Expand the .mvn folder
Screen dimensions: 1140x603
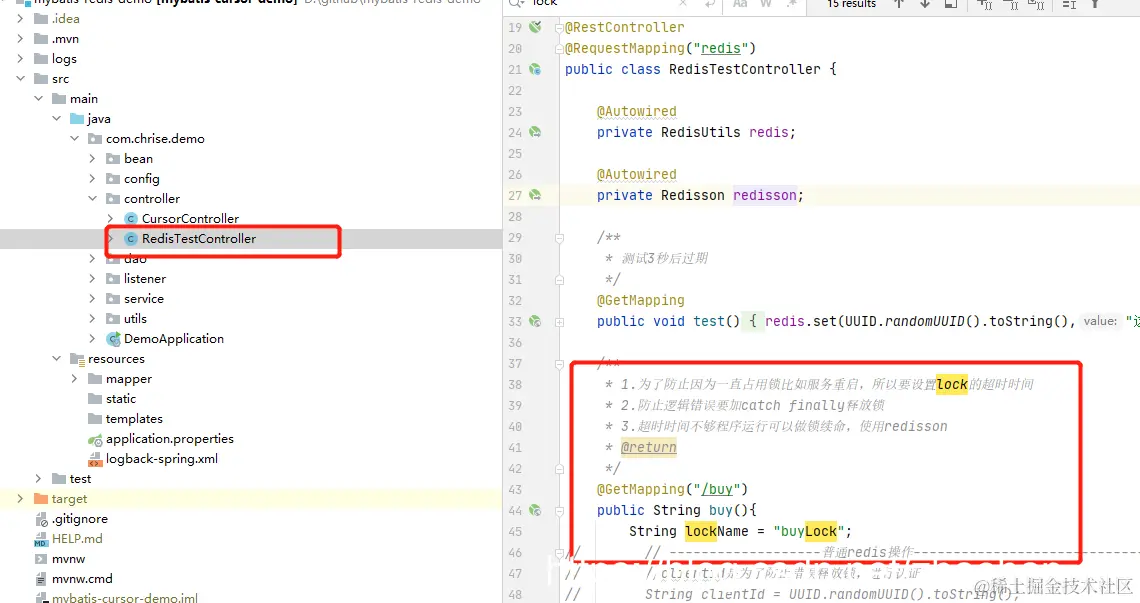click(x=20, y=39)
